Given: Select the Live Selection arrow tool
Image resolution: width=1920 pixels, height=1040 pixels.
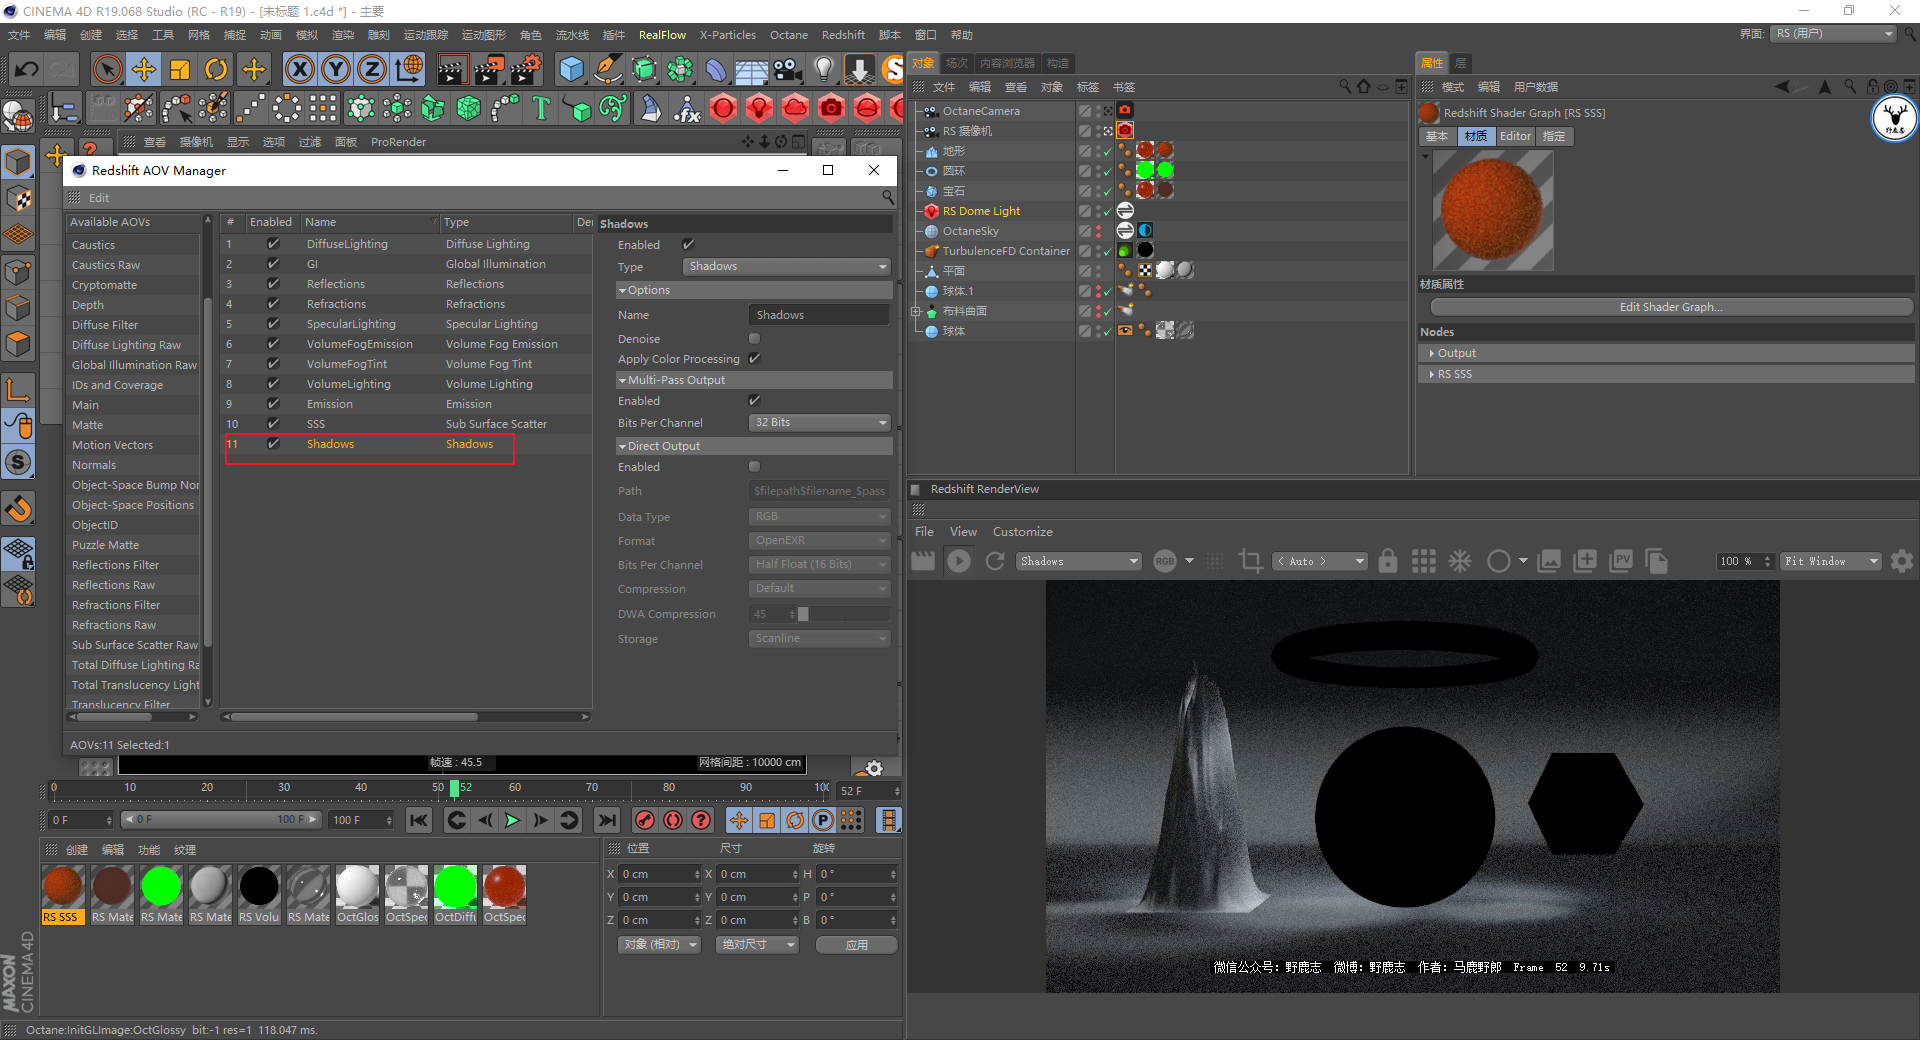Looking at the screenshot, I should [x=107, y=70].
